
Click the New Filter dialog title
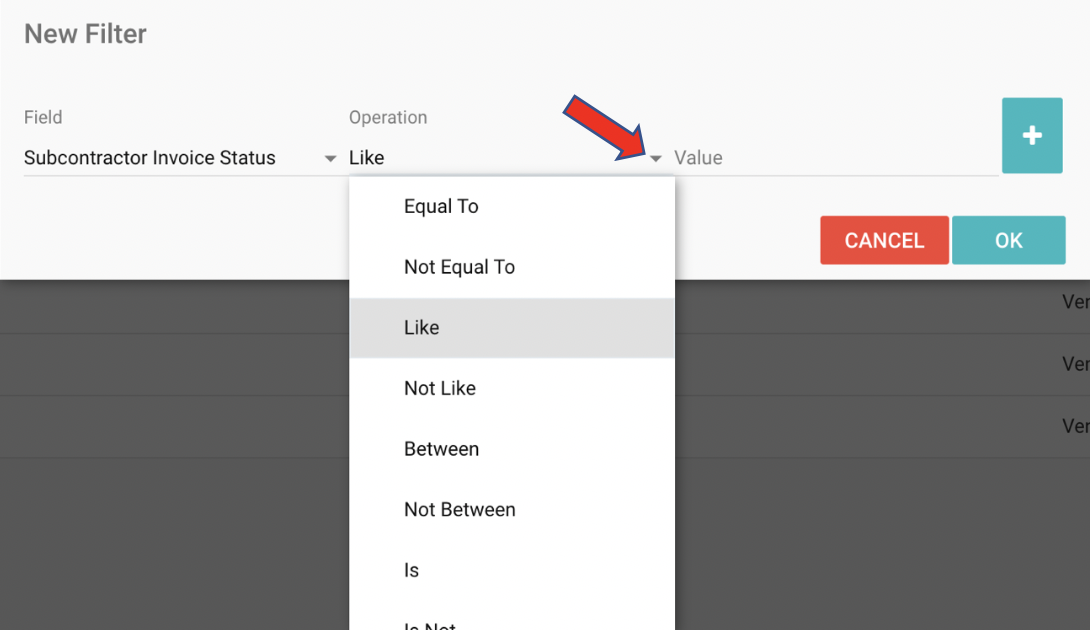[x=86, y=34]
